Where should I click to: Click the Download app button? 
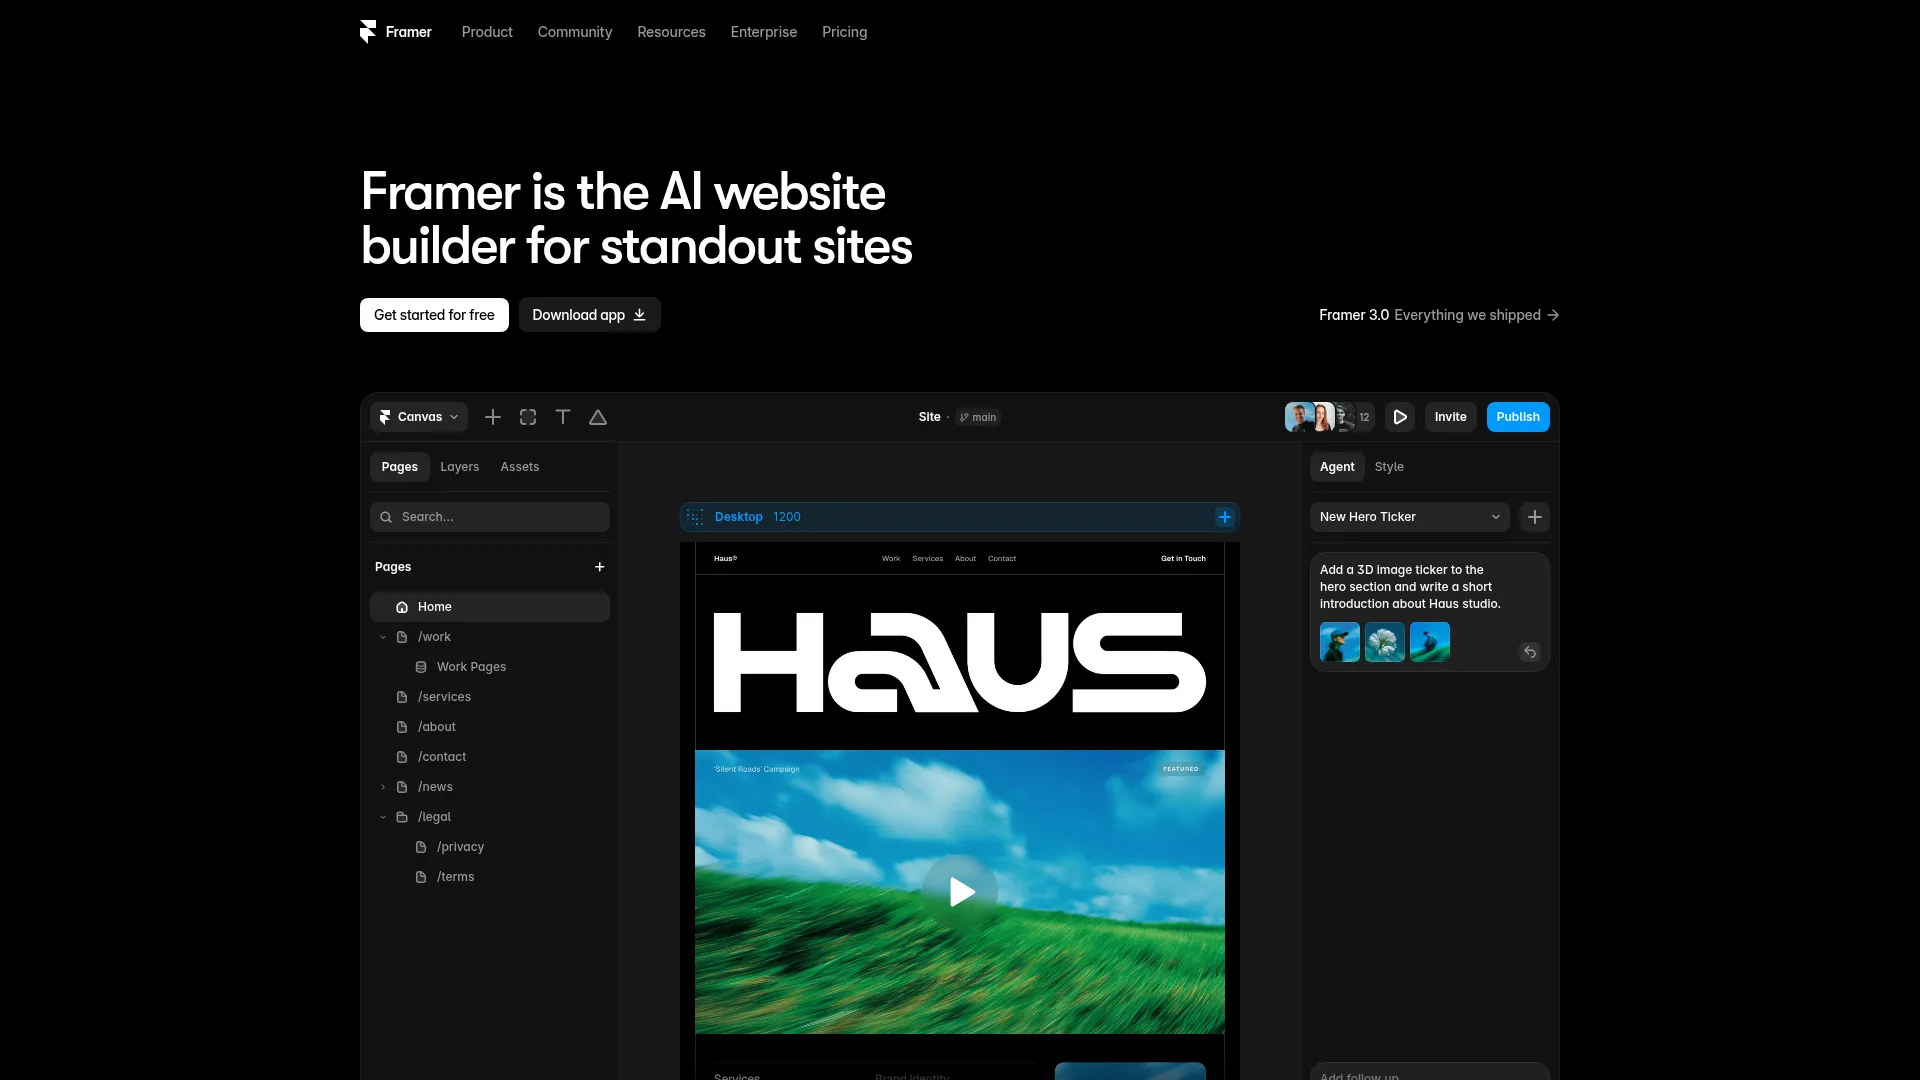590,315
